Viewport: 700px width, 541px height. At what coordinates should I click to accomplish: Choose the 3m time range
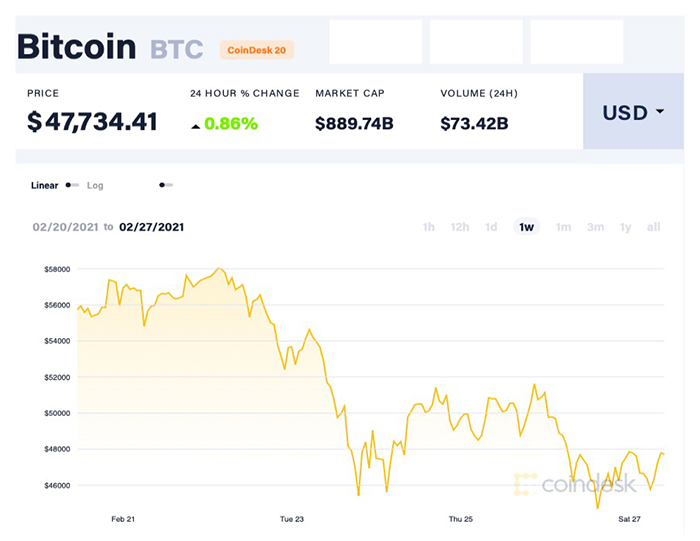point(595,227)
